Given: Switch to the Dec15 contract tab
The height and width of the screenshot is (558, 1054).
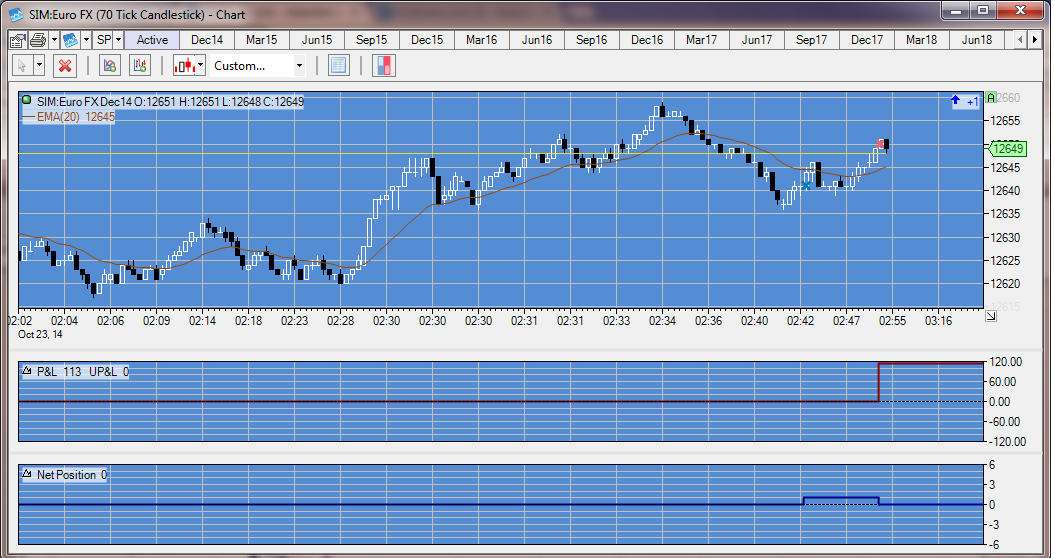Looking at the screenshot, I should coord(427,40).
